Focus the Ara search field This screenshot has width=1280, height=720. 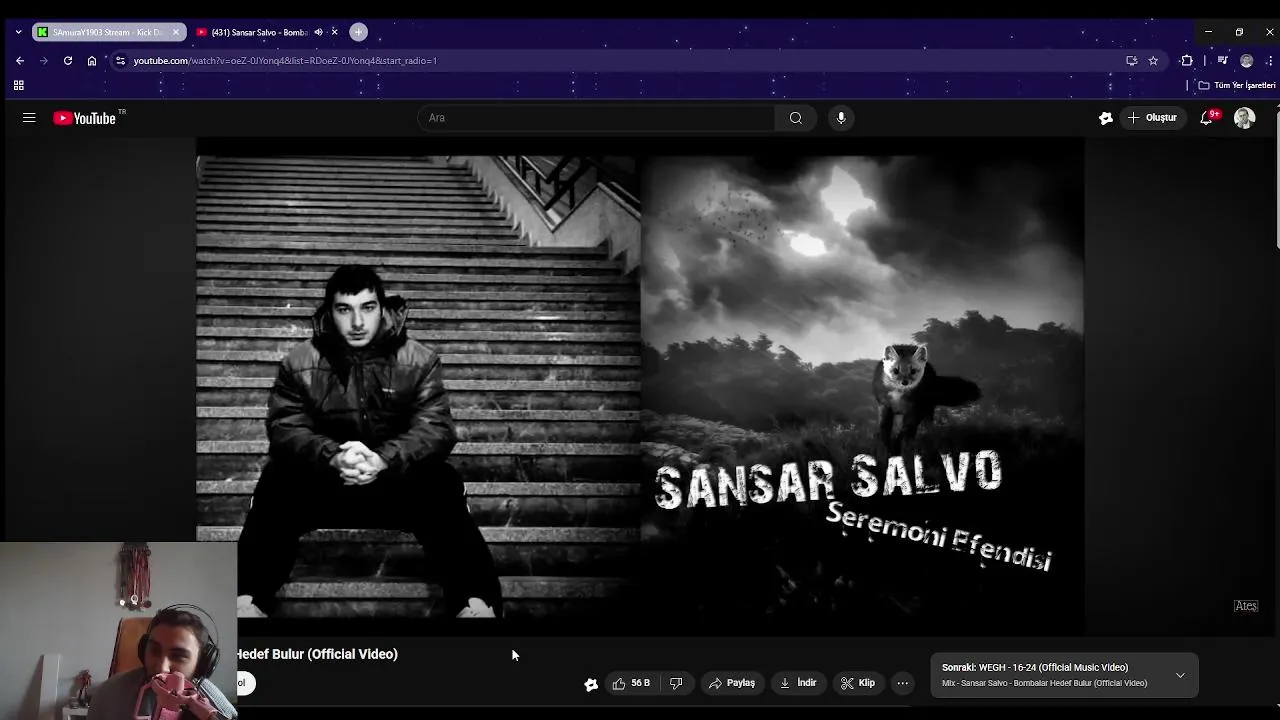point(596,118)
